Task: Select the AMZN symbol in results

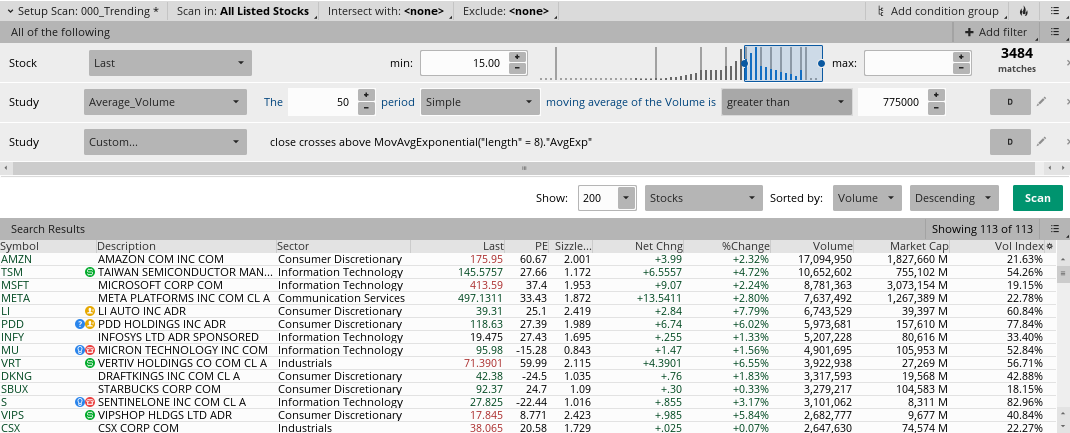Action: pyautogui.click(x=16, y=259)
